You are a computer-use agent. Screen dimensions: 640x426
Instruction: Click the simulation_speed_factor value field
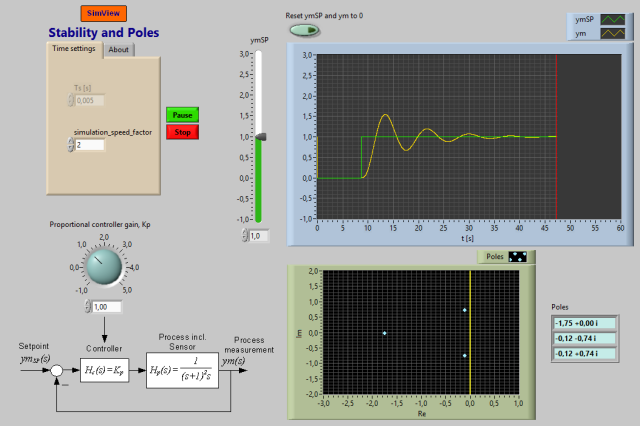coord(91,145)
